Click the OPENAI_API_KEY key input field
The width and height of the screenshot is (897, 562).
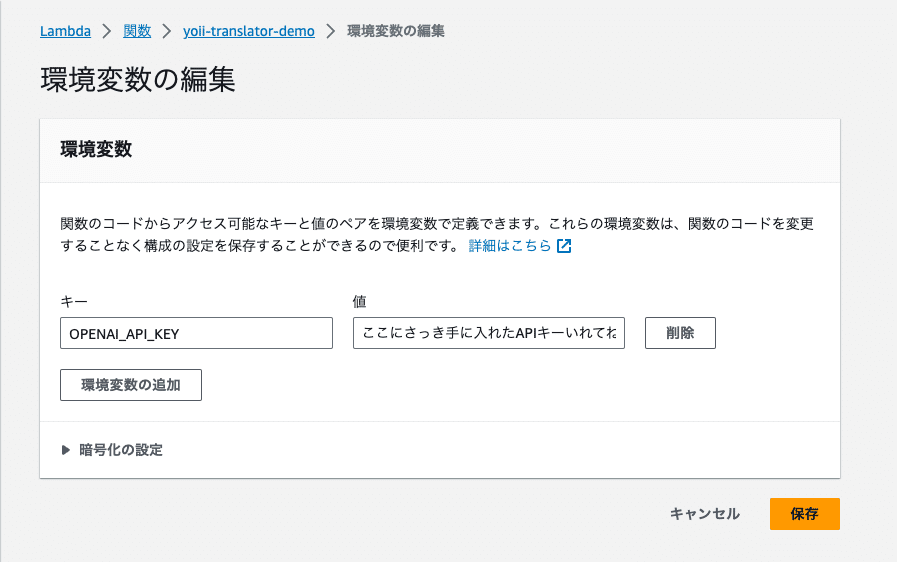click(196, 333)
